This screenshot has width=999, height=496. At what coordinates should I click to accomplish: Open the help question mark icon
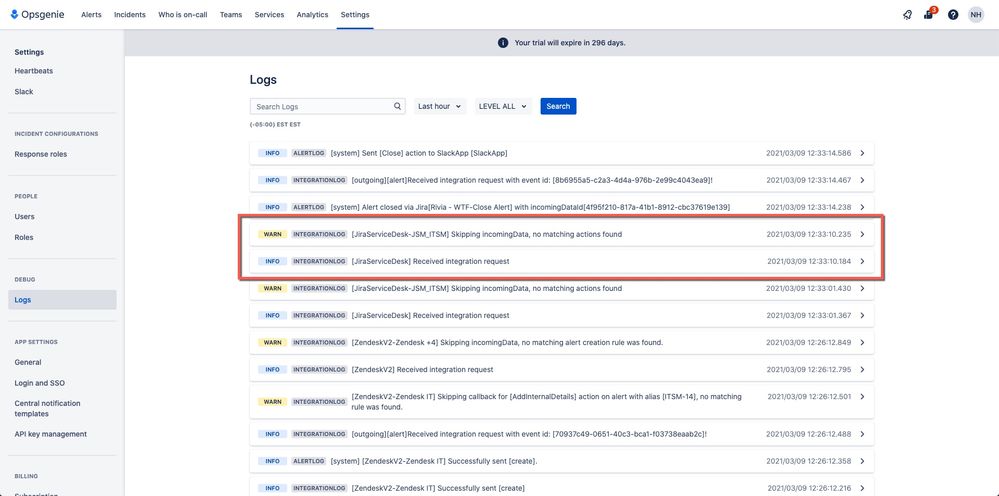click(x=952, y=15)
